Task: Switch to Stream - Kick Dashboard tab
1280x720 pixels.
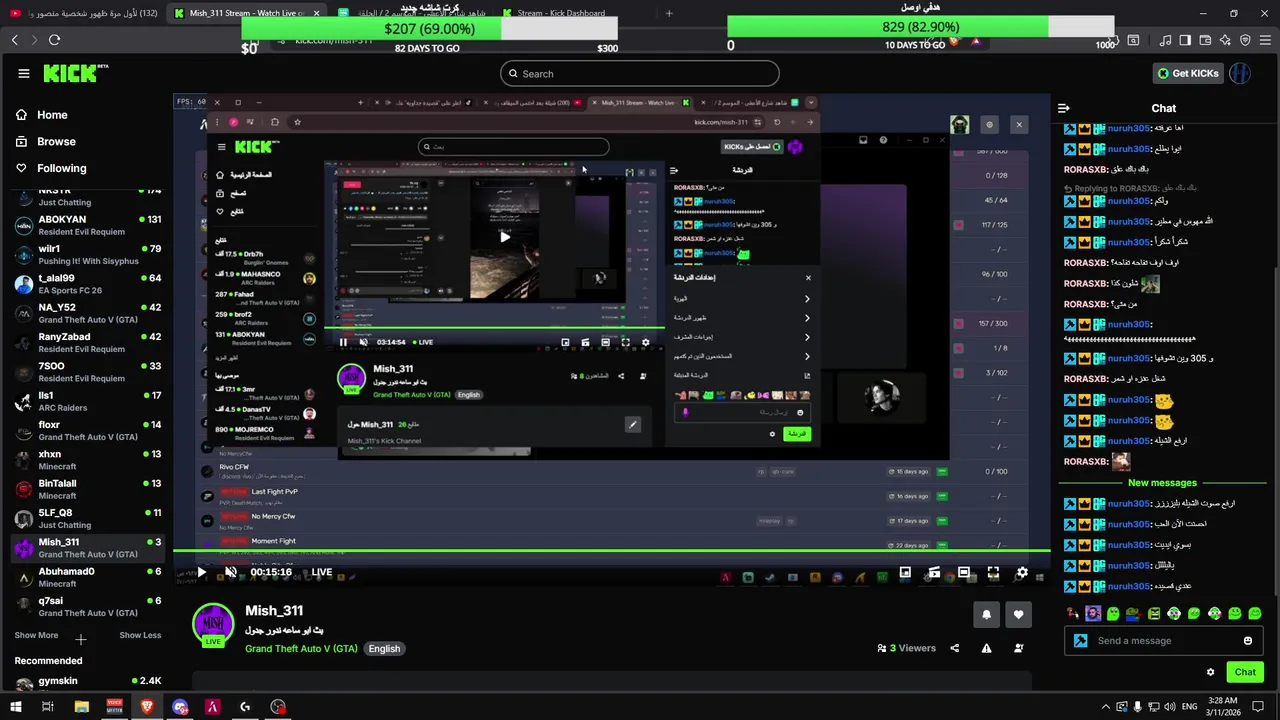Action: pos(570,13)
